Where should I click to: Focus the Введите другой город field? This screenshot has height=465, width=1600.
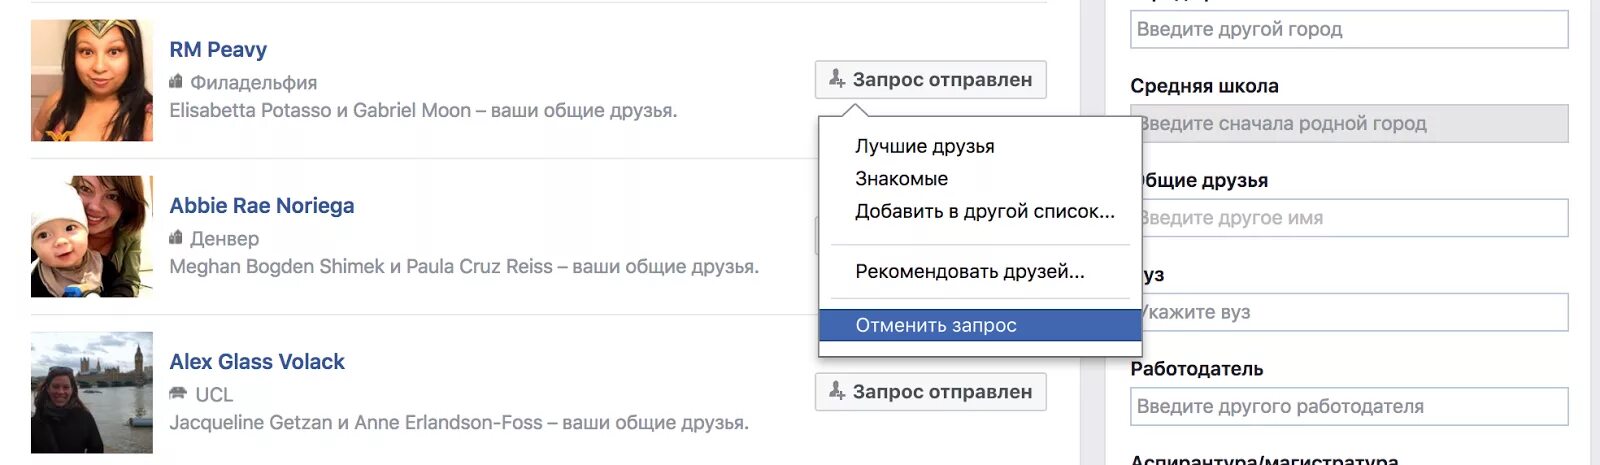1349,29
